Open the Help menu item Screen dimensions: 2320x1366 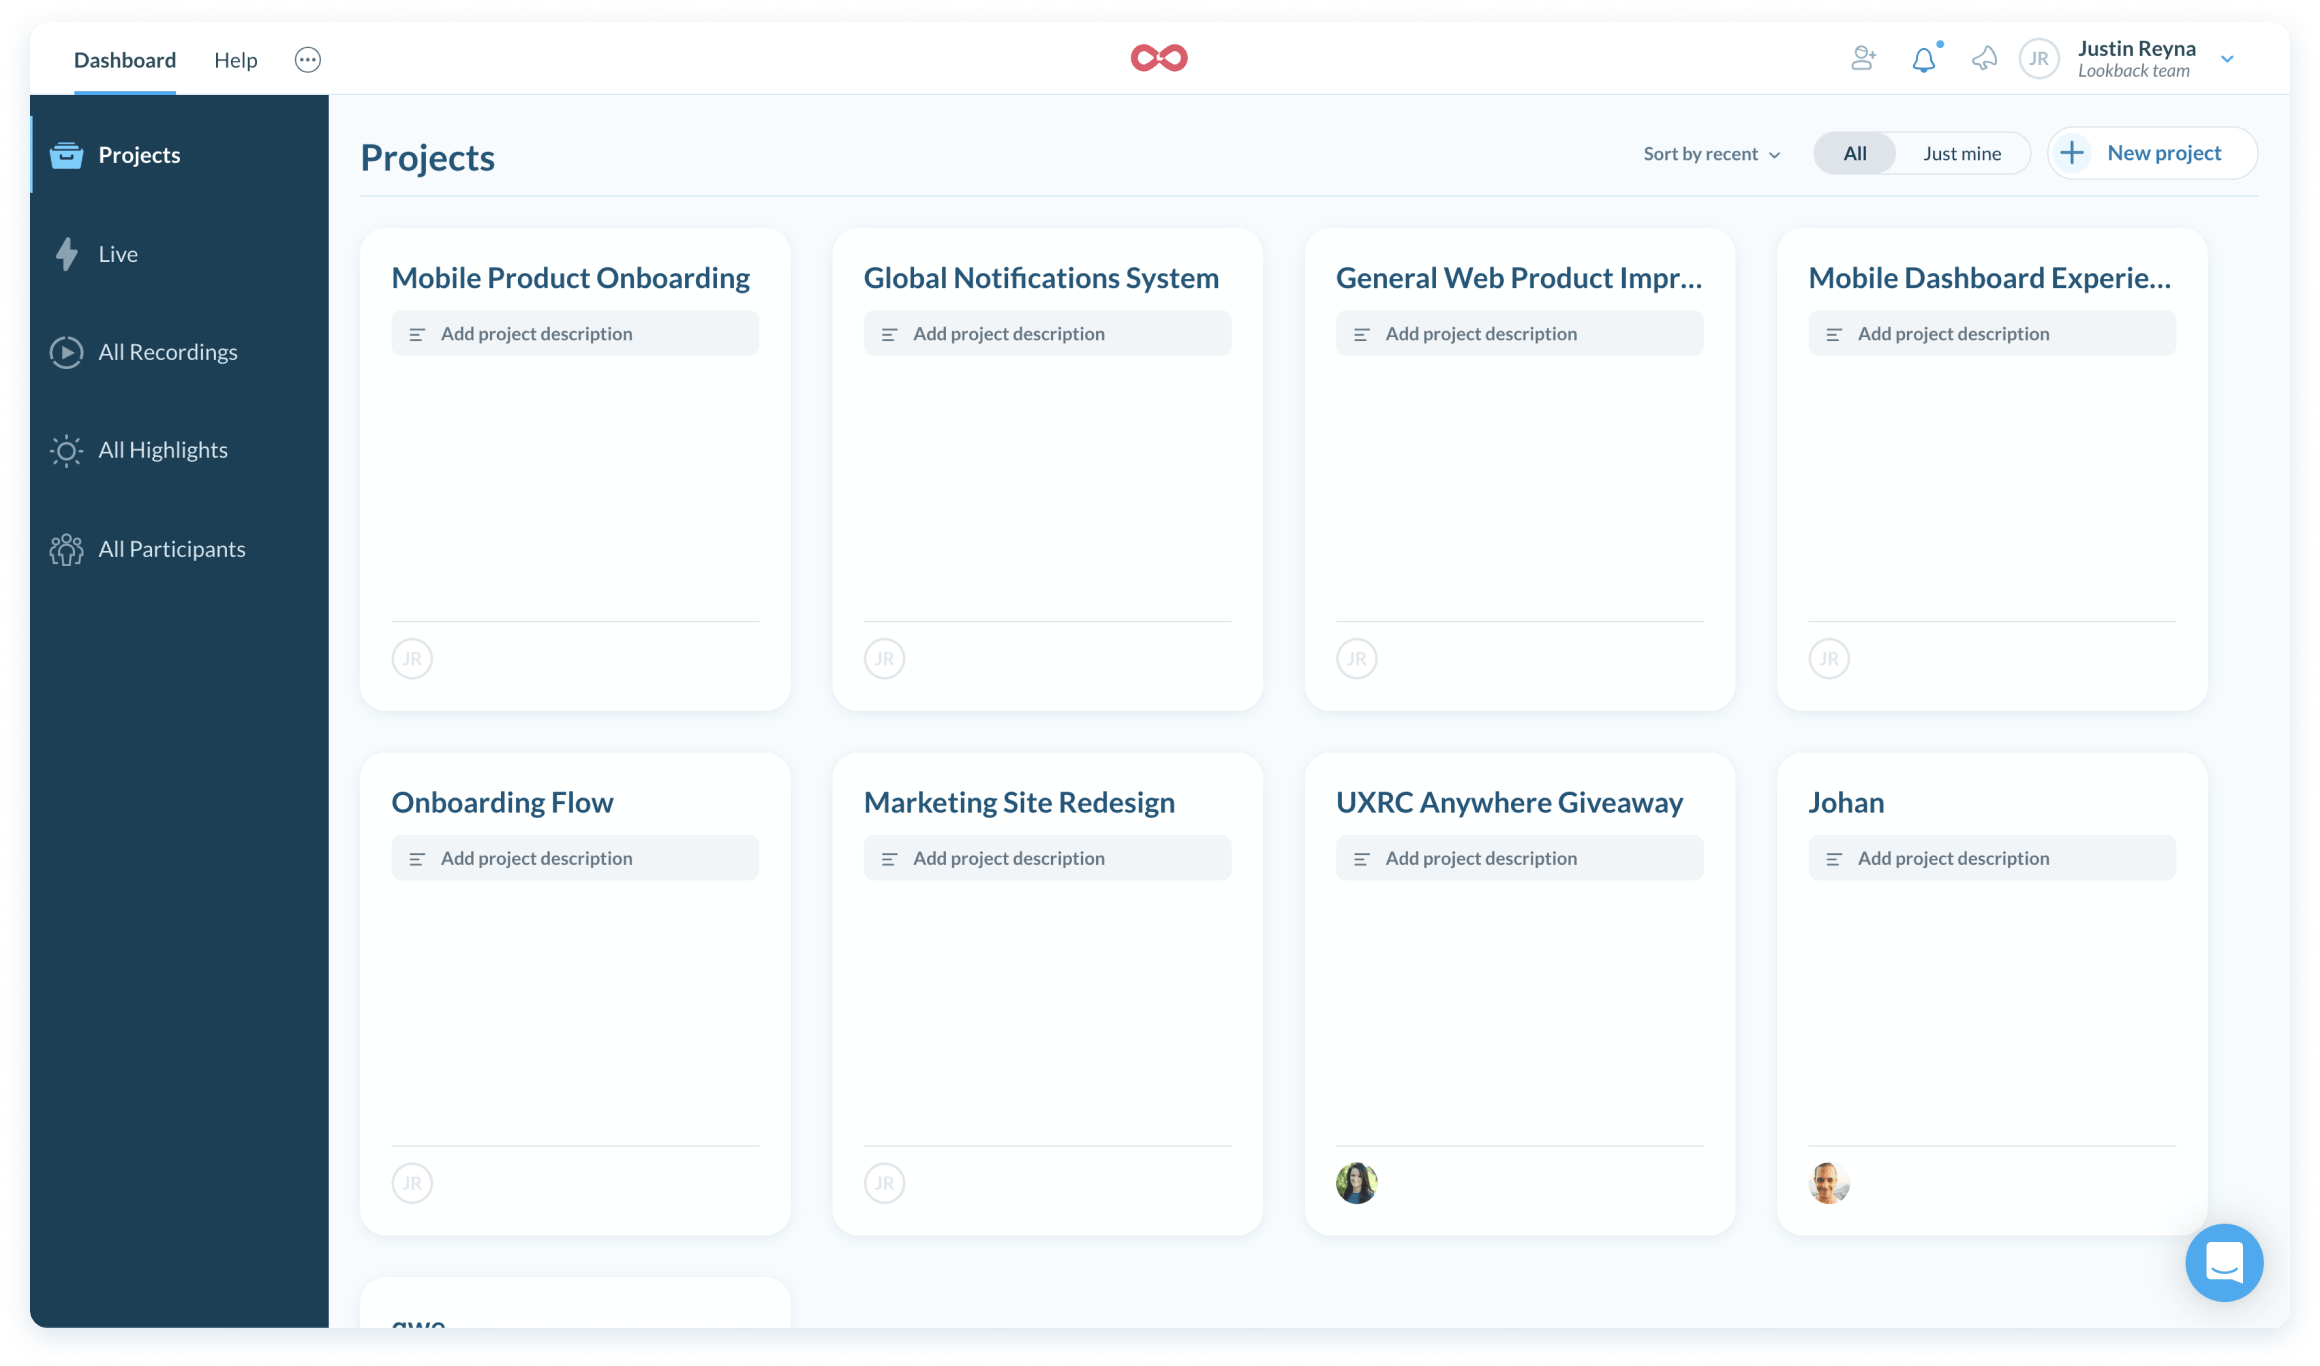(236, 59)
